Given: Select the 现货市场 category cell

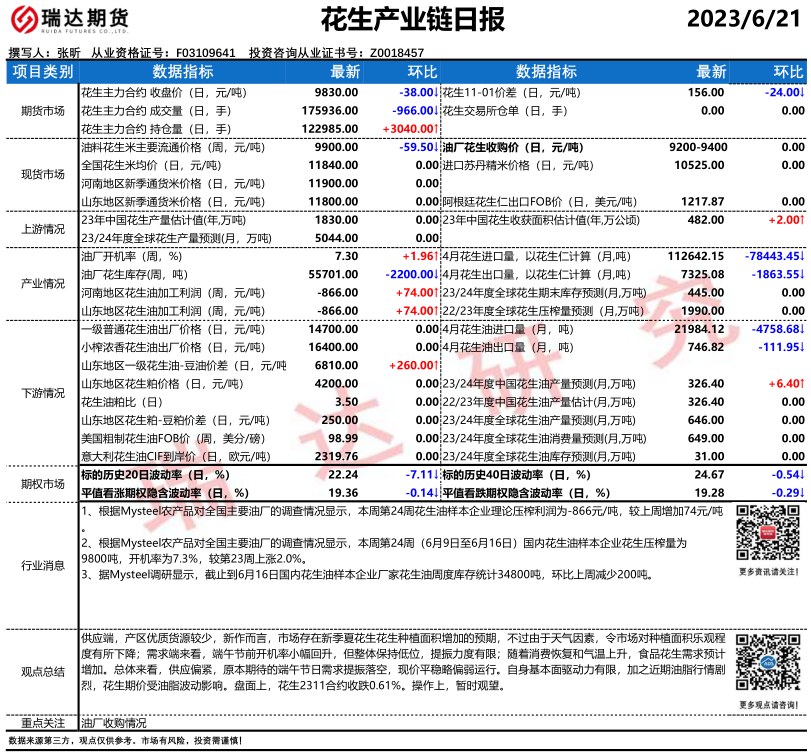Looking at the screenshot, I should click(x=41, y=174).
